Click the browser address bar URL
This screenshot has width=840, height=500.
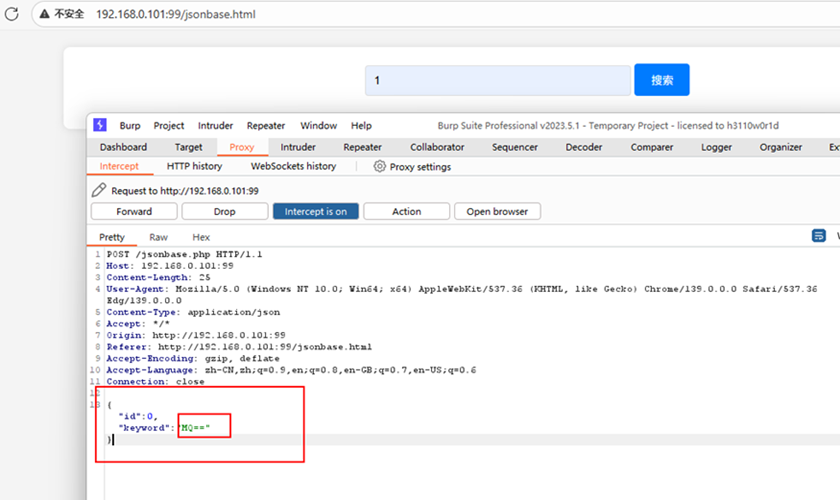point(176,14)
